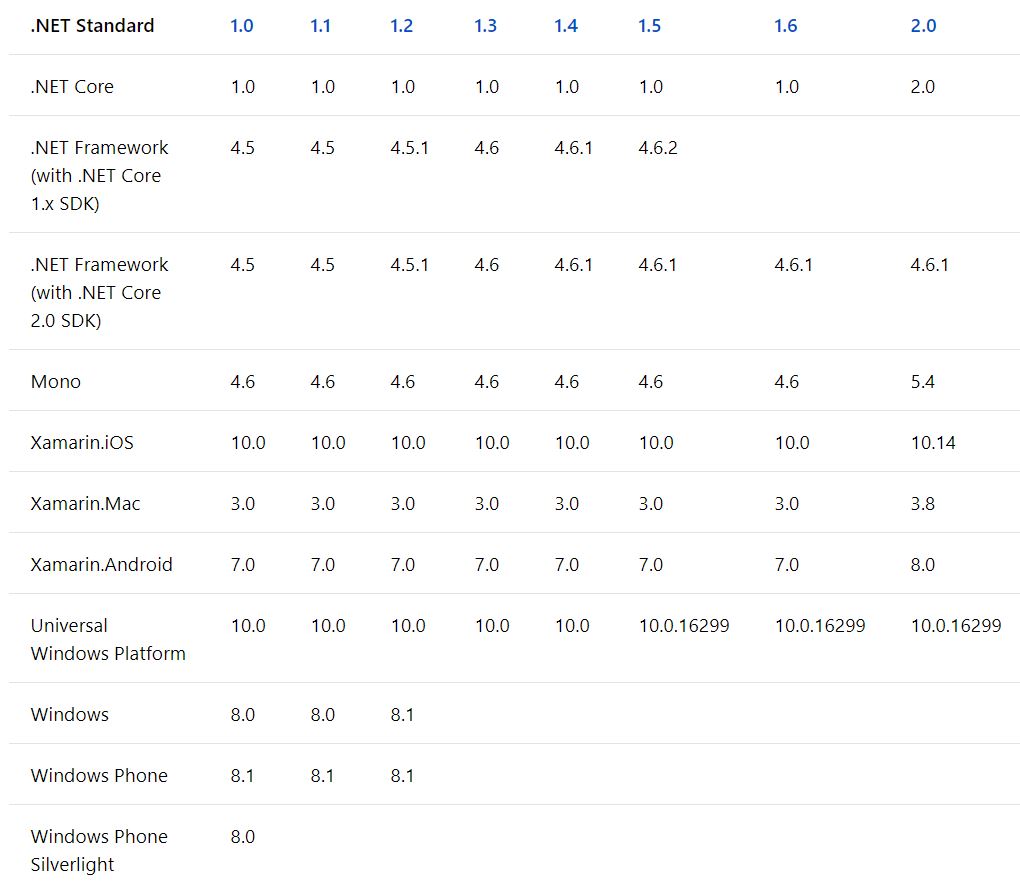Open the .NET Standard 2.0 link
This screenshot has height=887, width=1020.
923,25
